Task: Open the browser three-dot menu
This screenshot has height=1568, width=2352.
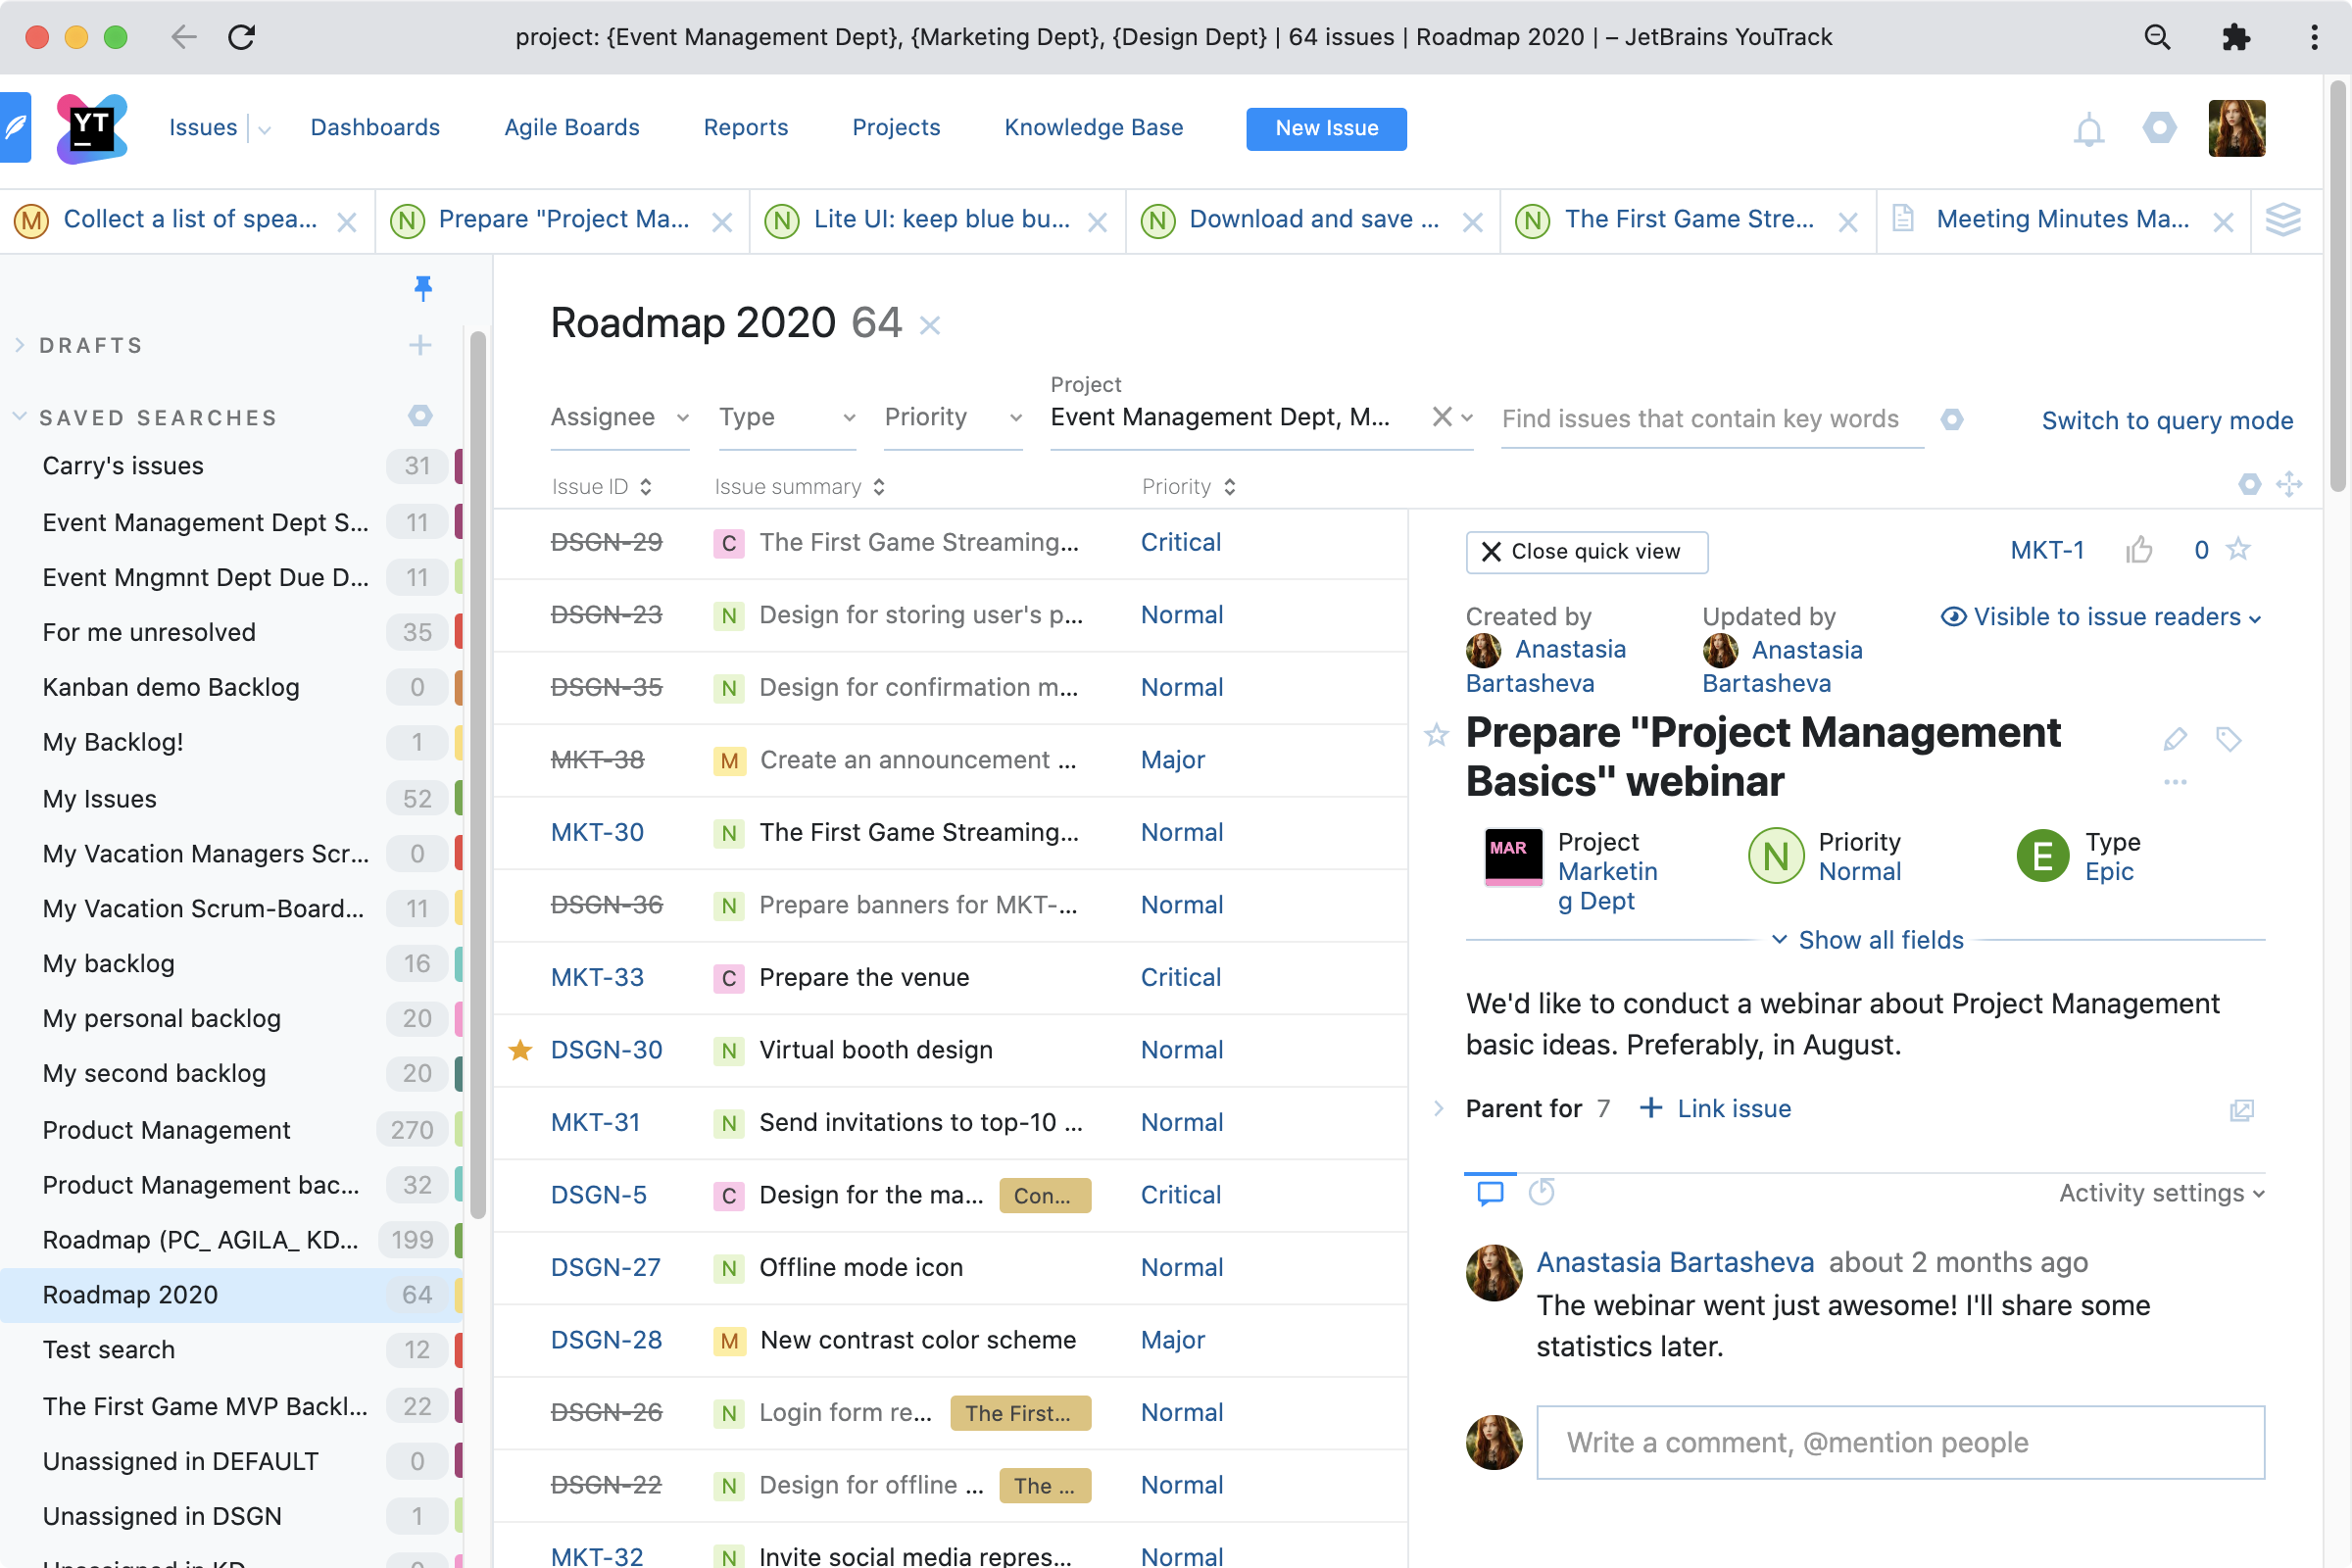Action: click(2314, 37)
